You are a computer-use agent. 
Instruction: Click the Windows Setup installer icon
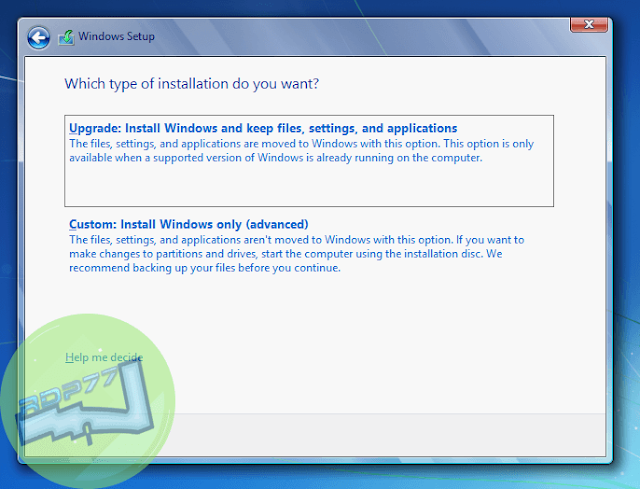pyautogui.click(x=67, y=37)
